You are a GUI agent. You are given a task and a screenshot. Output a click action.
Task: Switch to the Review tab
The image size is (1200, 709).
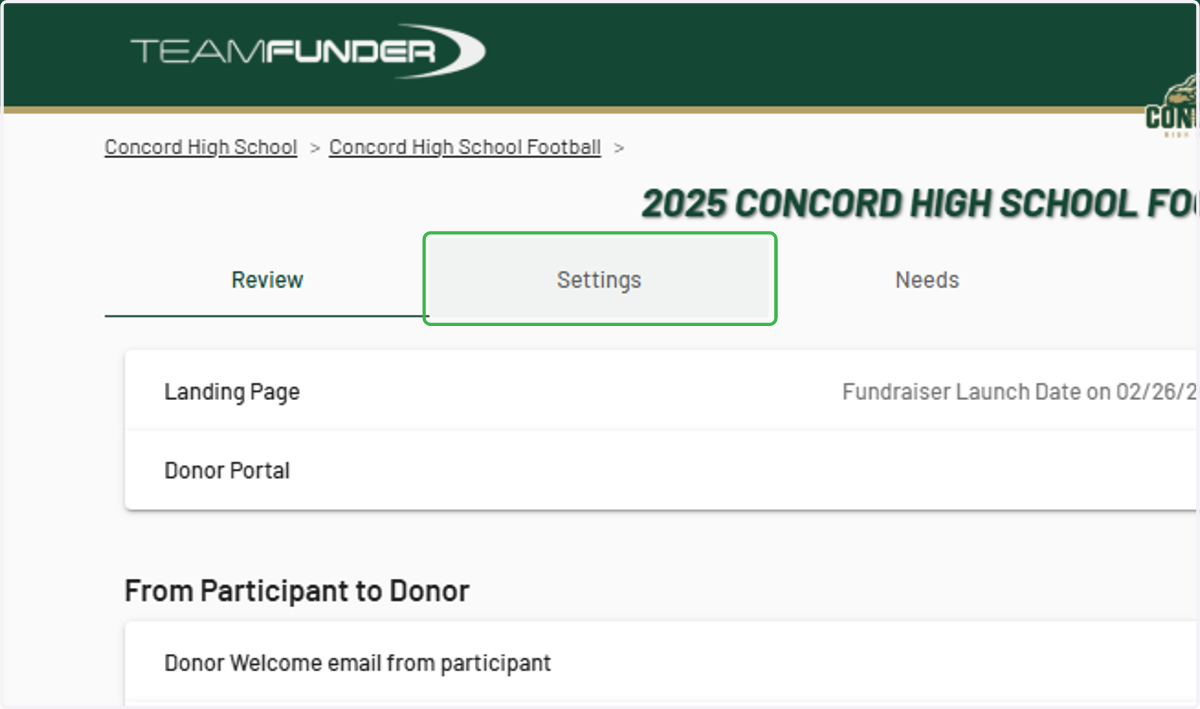coord(267,280)
